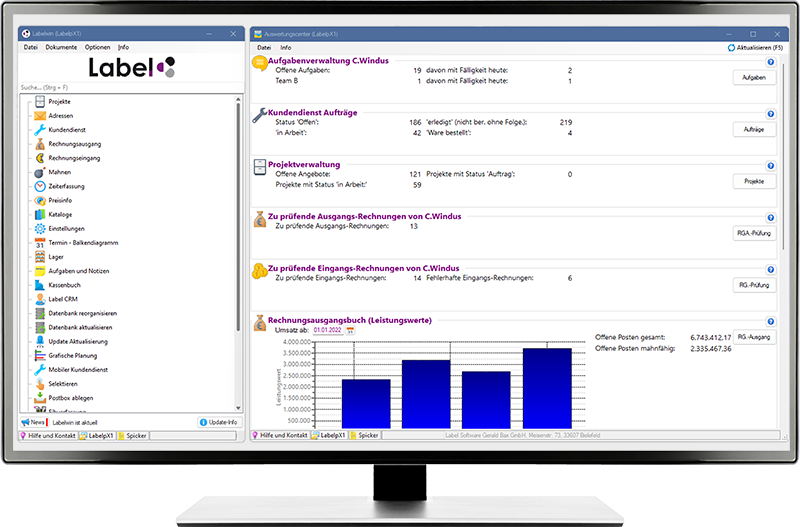Screen dimensions: 800x527
Task: Open Datei menu in Auswertungscenter window
Action: coord(264,47)
